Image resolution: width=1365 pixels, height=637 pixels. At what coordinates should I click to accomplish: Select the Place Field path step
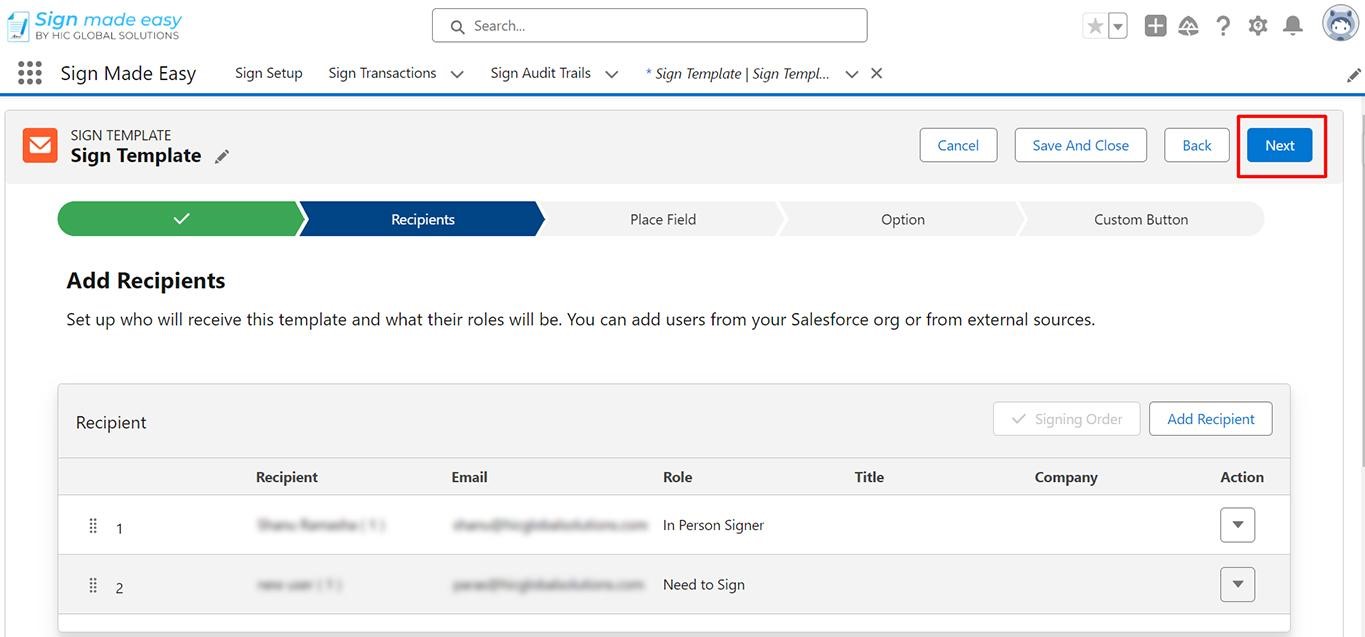pyautogui.click(x=662, y=219)
